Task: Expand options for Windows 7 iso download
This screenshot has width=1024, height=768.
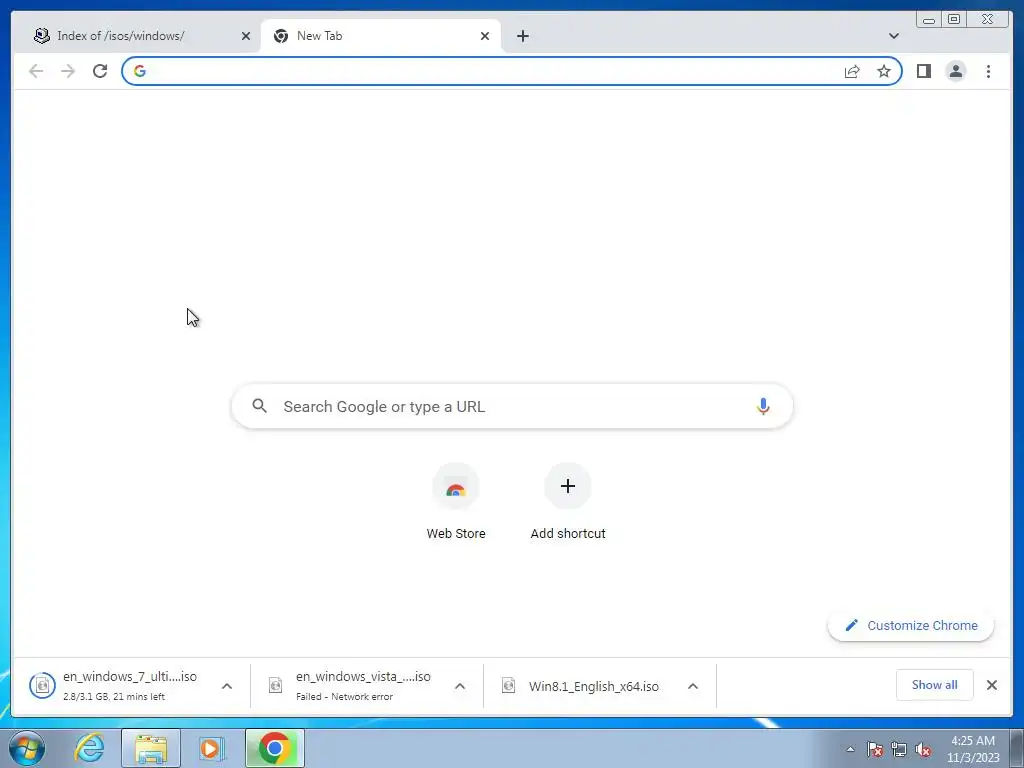Action: point(227,686)
